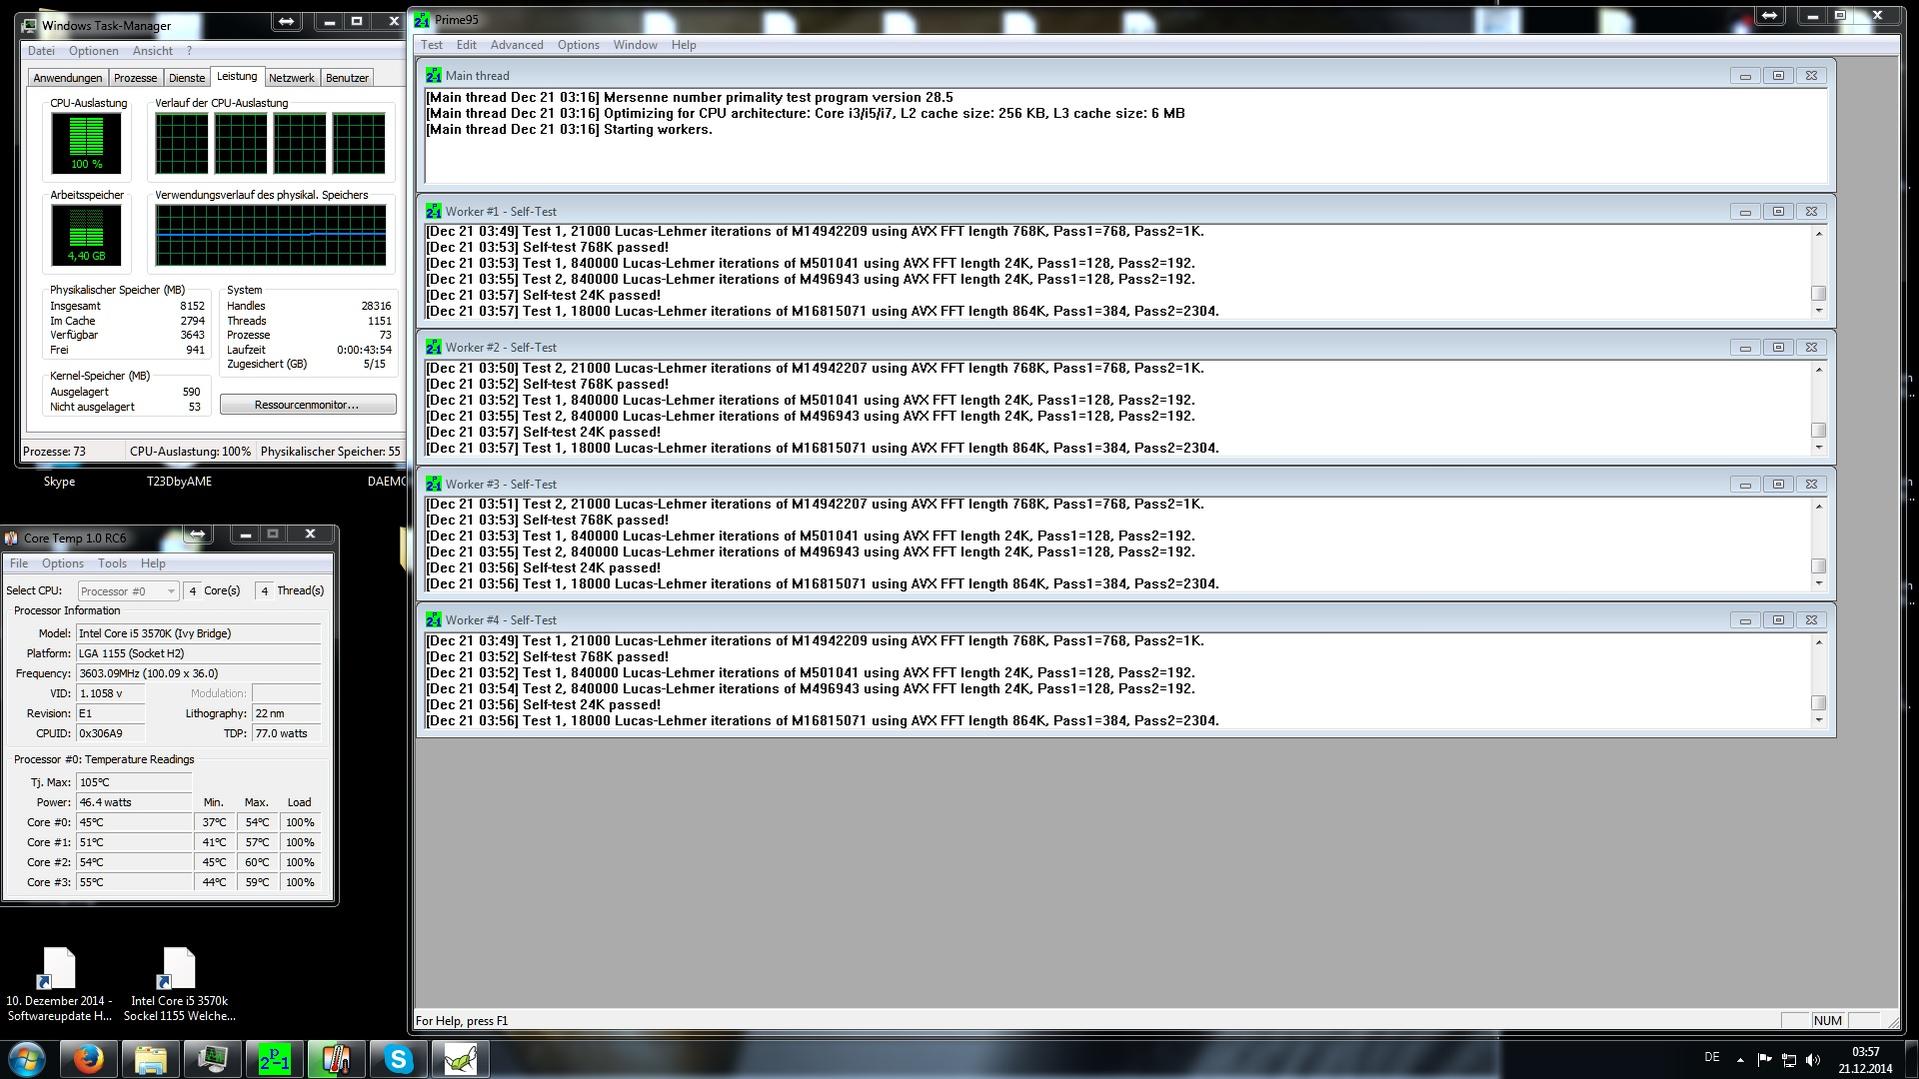Switch to the Prozesse tab
Screen dimensions: 1919x1079
(135, 78)
